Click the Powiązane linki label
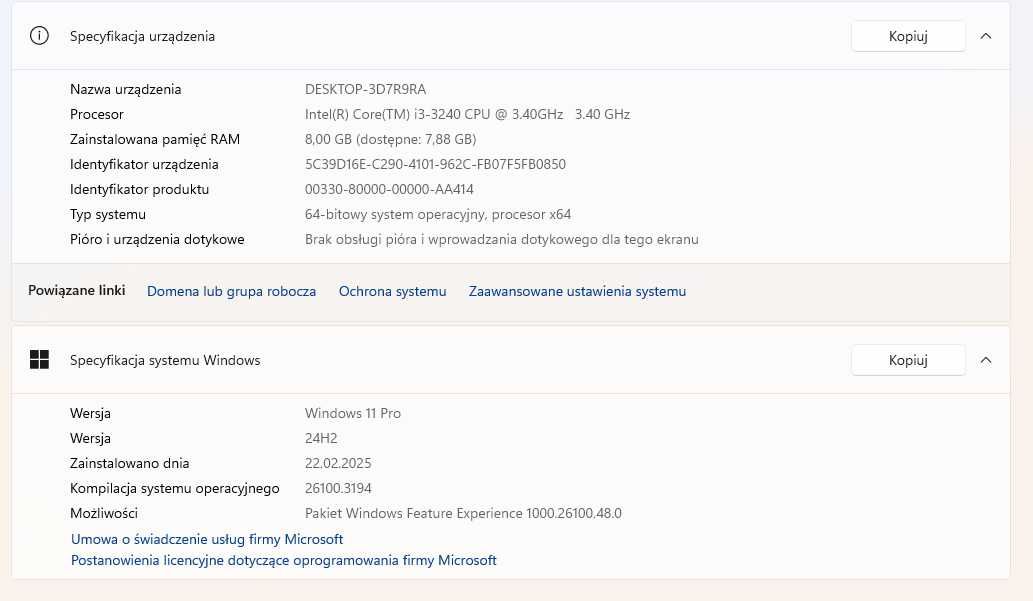 point(76,291)
